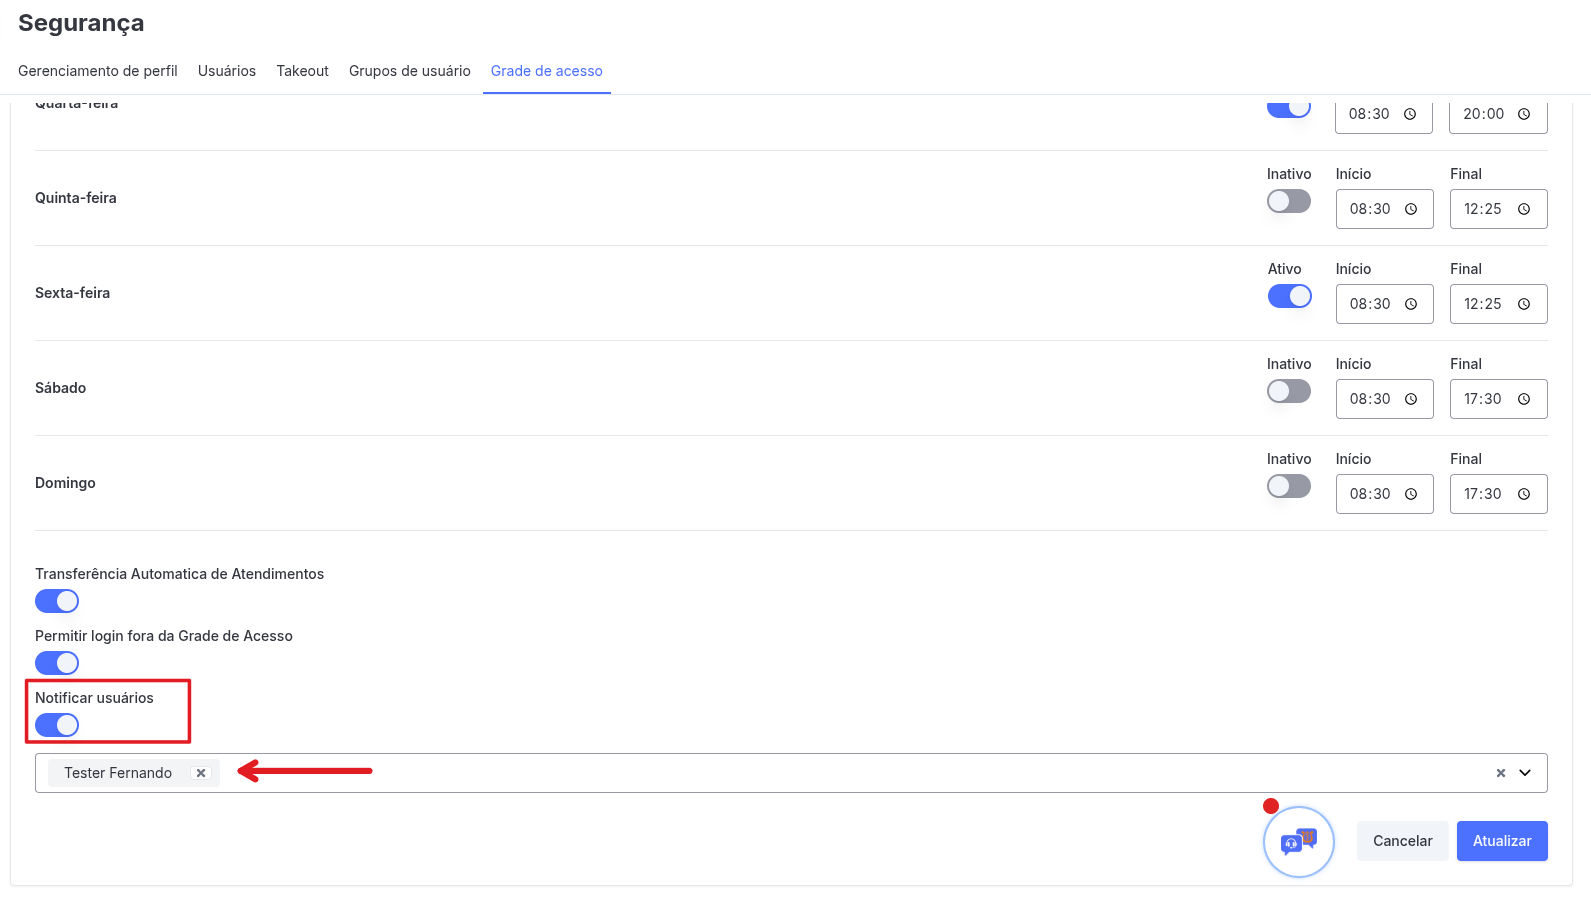Click Sexta-feira Início time input field
1591x918 pixels.
[1370, 304]
